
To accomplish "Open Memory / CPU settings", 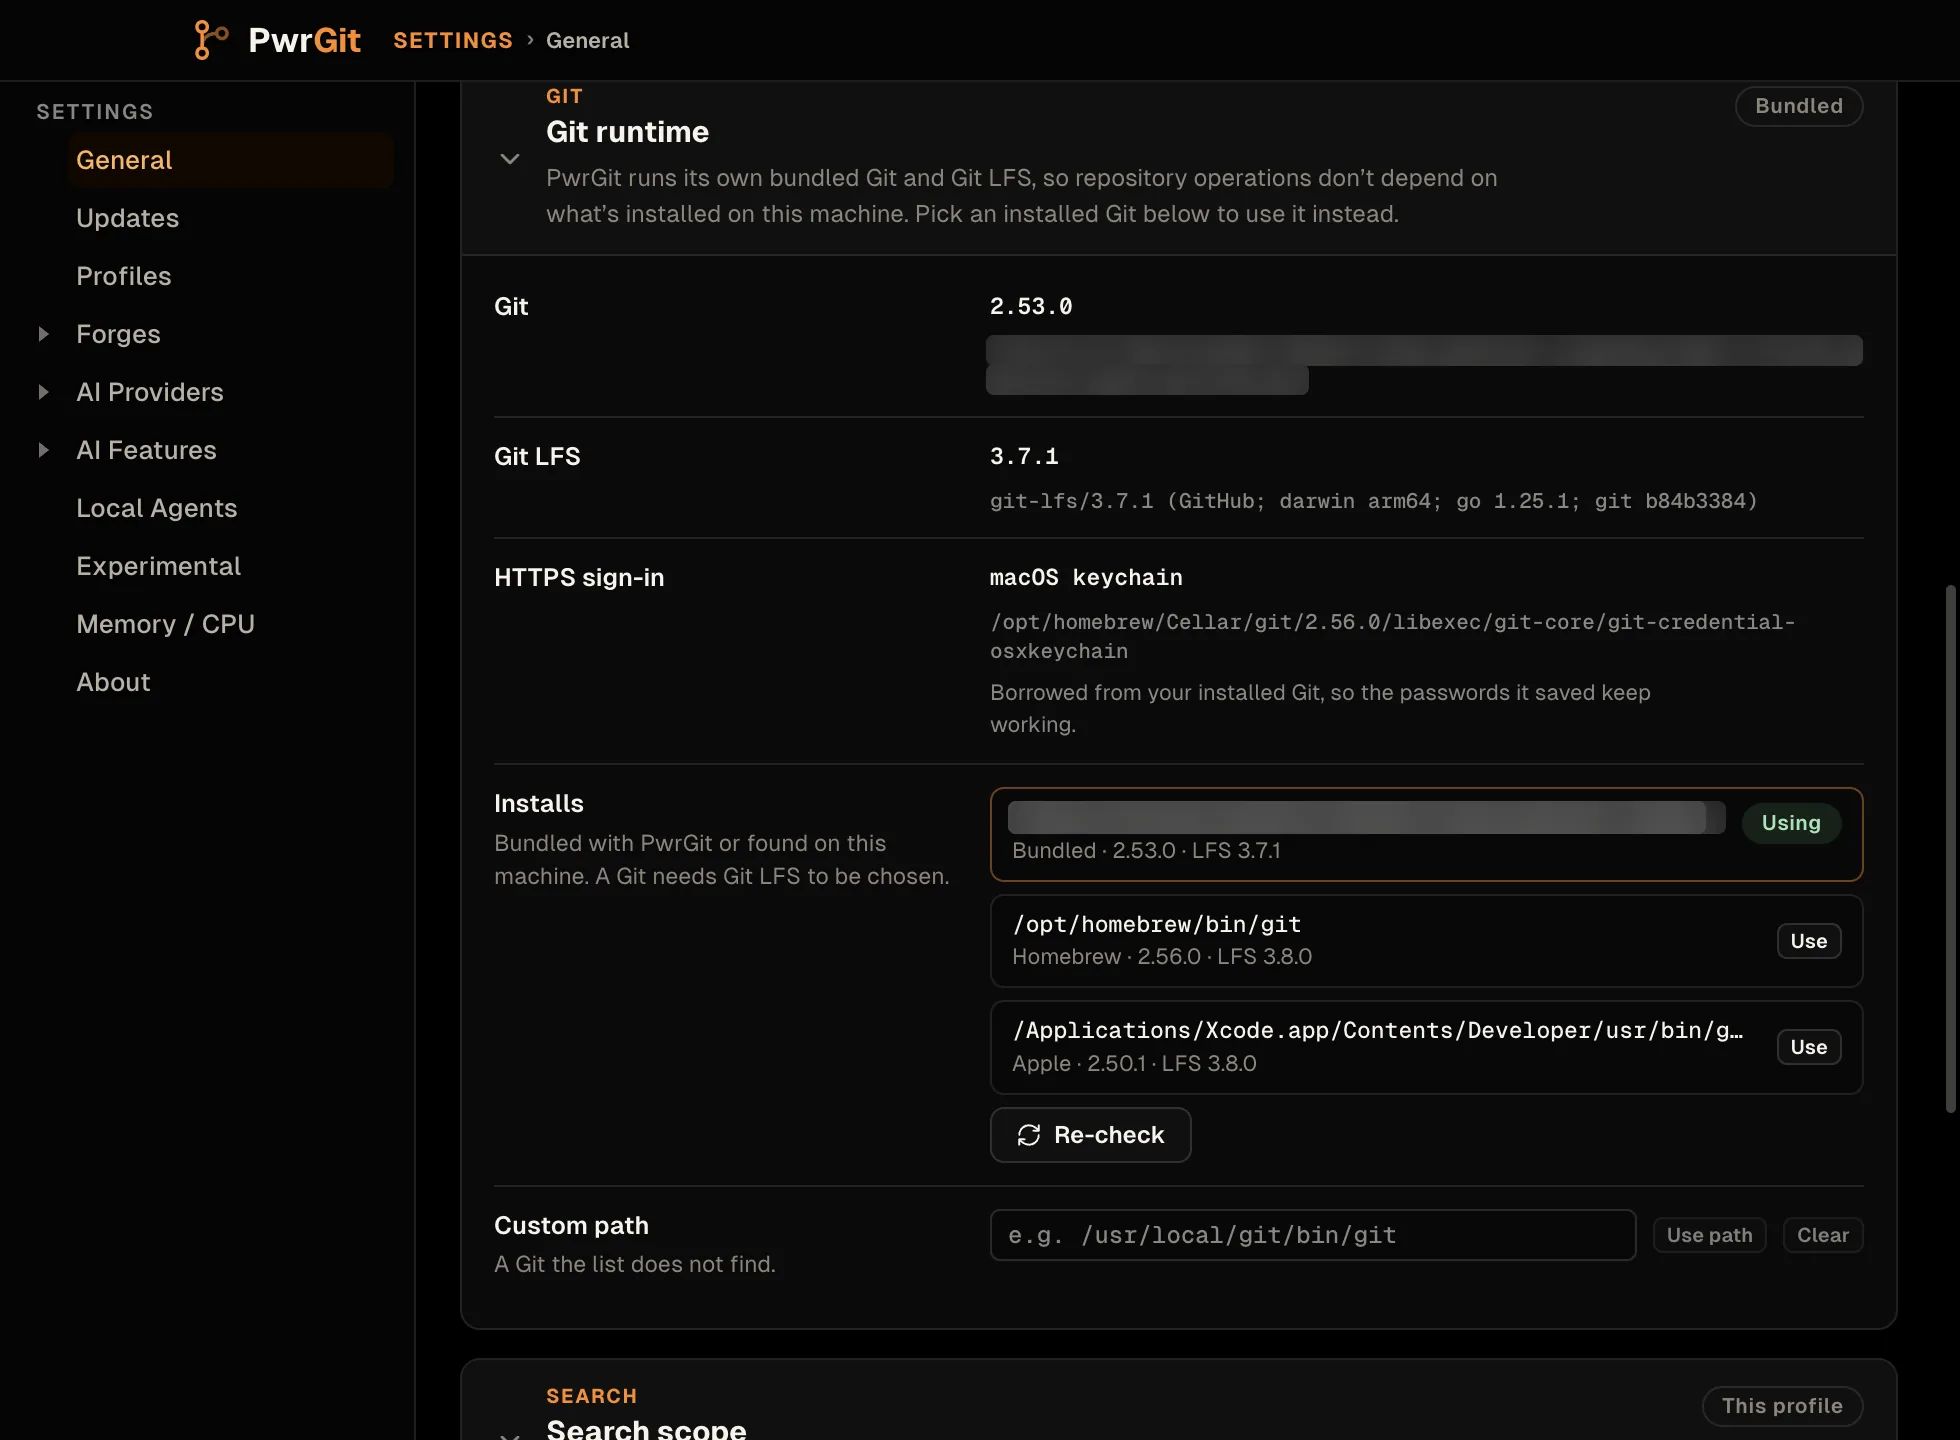I will tap(166, 624).
